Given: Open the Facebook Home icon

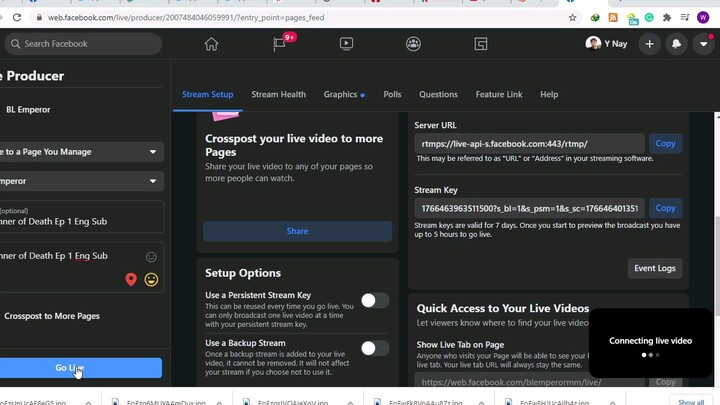Looking at the screenshot, I should pos(211,44).
